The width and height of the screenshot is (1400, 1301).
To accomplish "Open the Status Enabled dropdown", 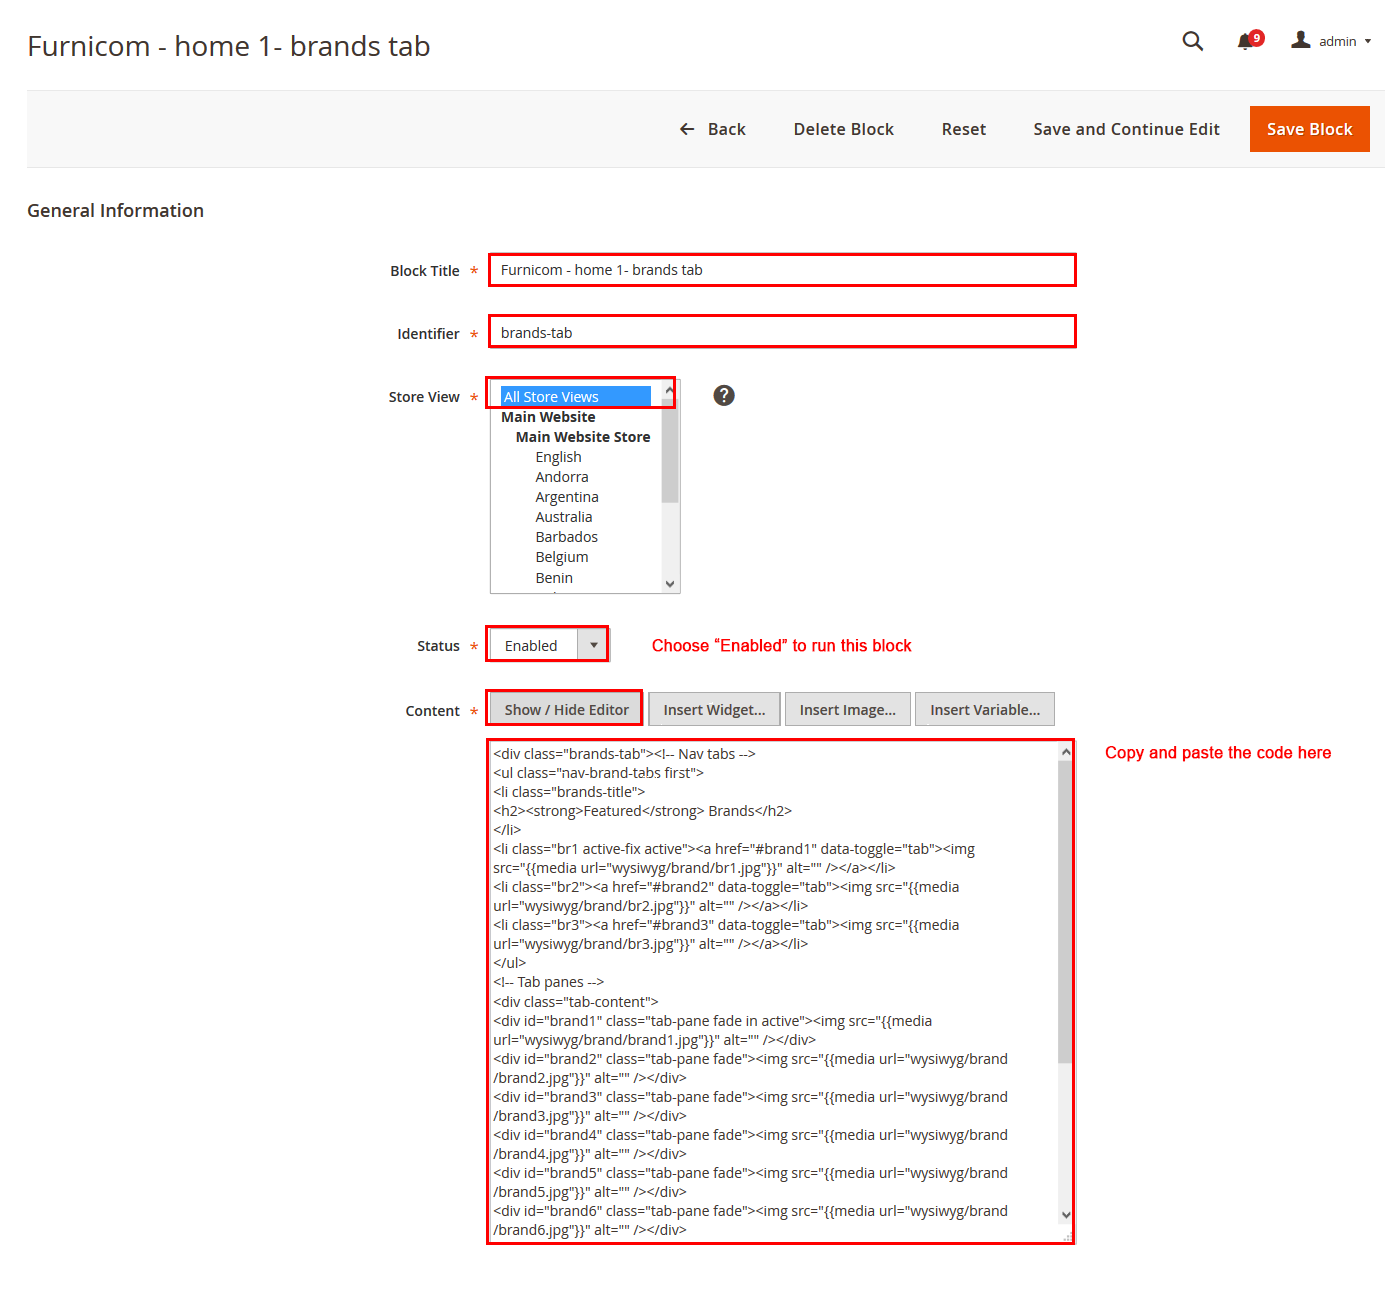I will pyautogui.click(x=548, y=645).
